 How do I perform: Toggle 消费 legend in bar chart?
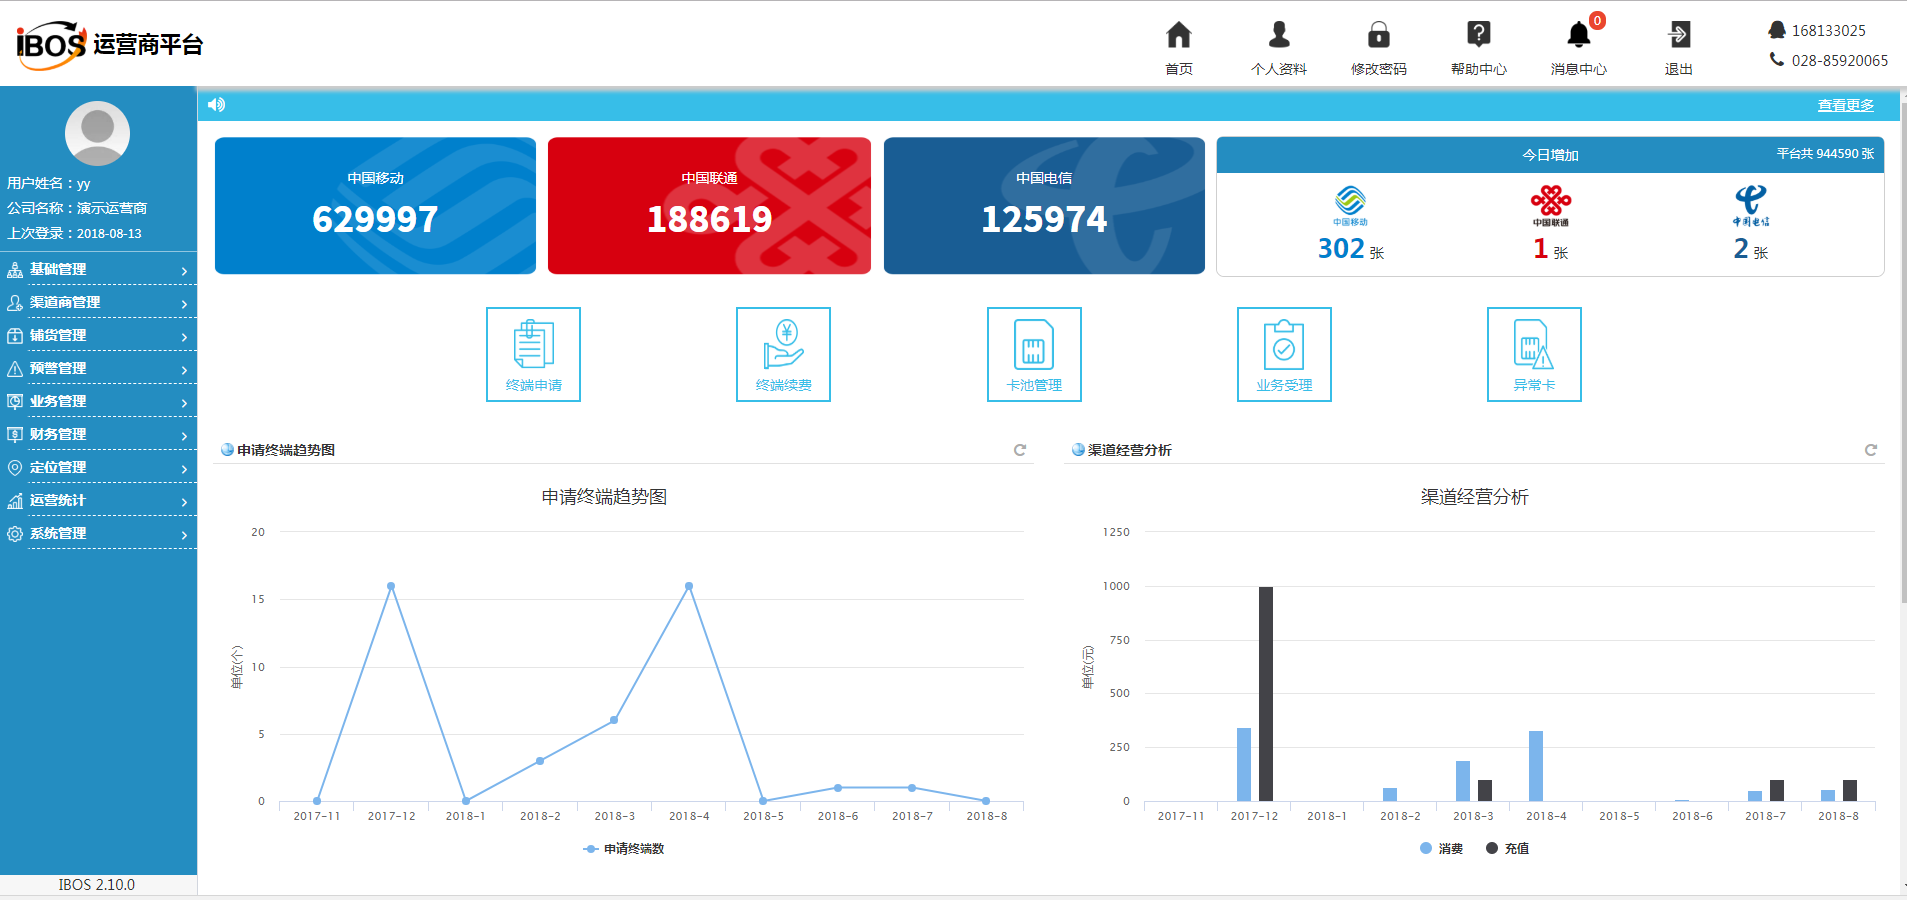click(x=1441, y=849)
